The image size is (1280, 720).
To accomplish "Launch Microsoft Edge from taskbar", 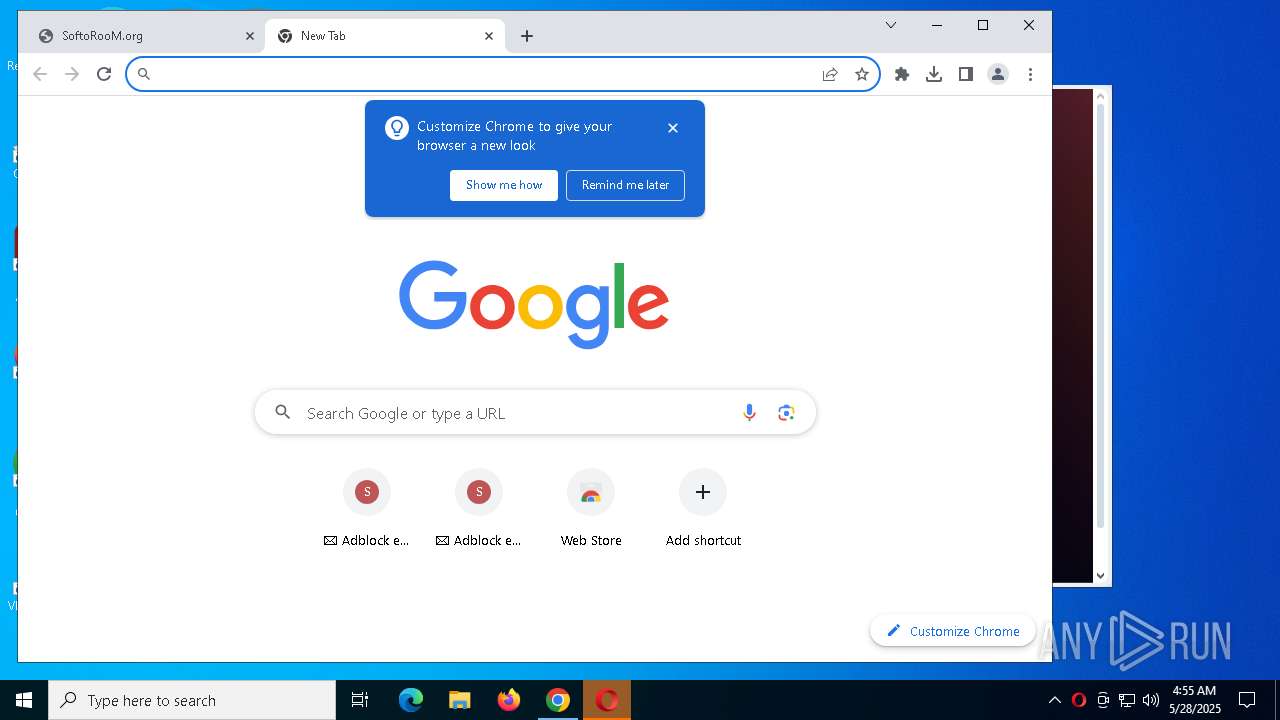I will click(x=411, y=700).
